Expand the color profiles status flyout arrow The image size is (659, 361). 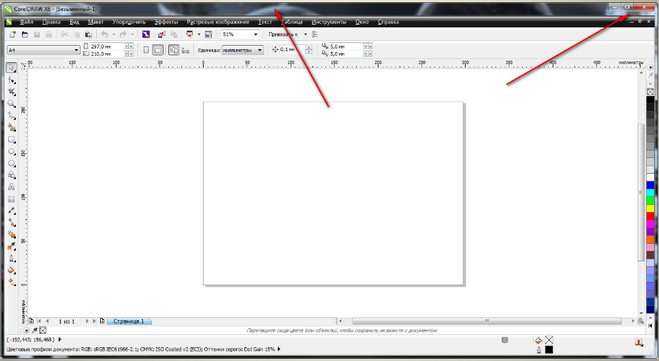[279, 349]
